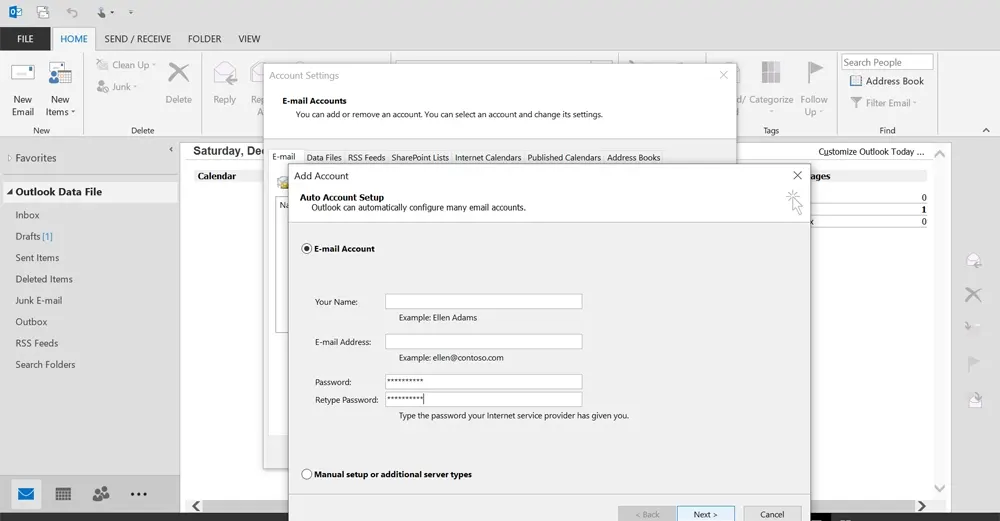1000x521 pixels.
Task: Switch to the VIEW ribbon tab
Action: tap(249, 39)
